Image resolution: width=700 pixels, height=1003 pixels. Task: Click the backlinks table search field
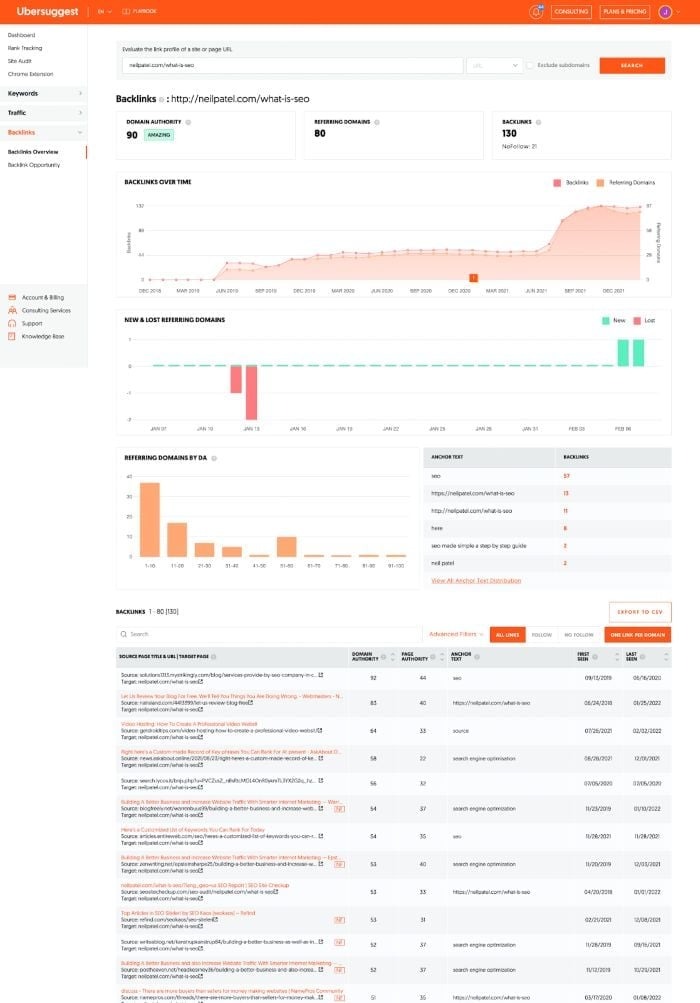click(269, 634)
